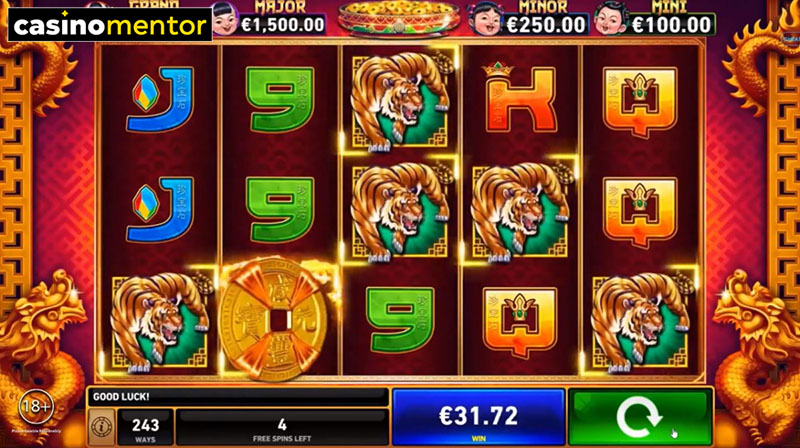Select the Mini €100.00 jackpot

(x=656, y=18)
